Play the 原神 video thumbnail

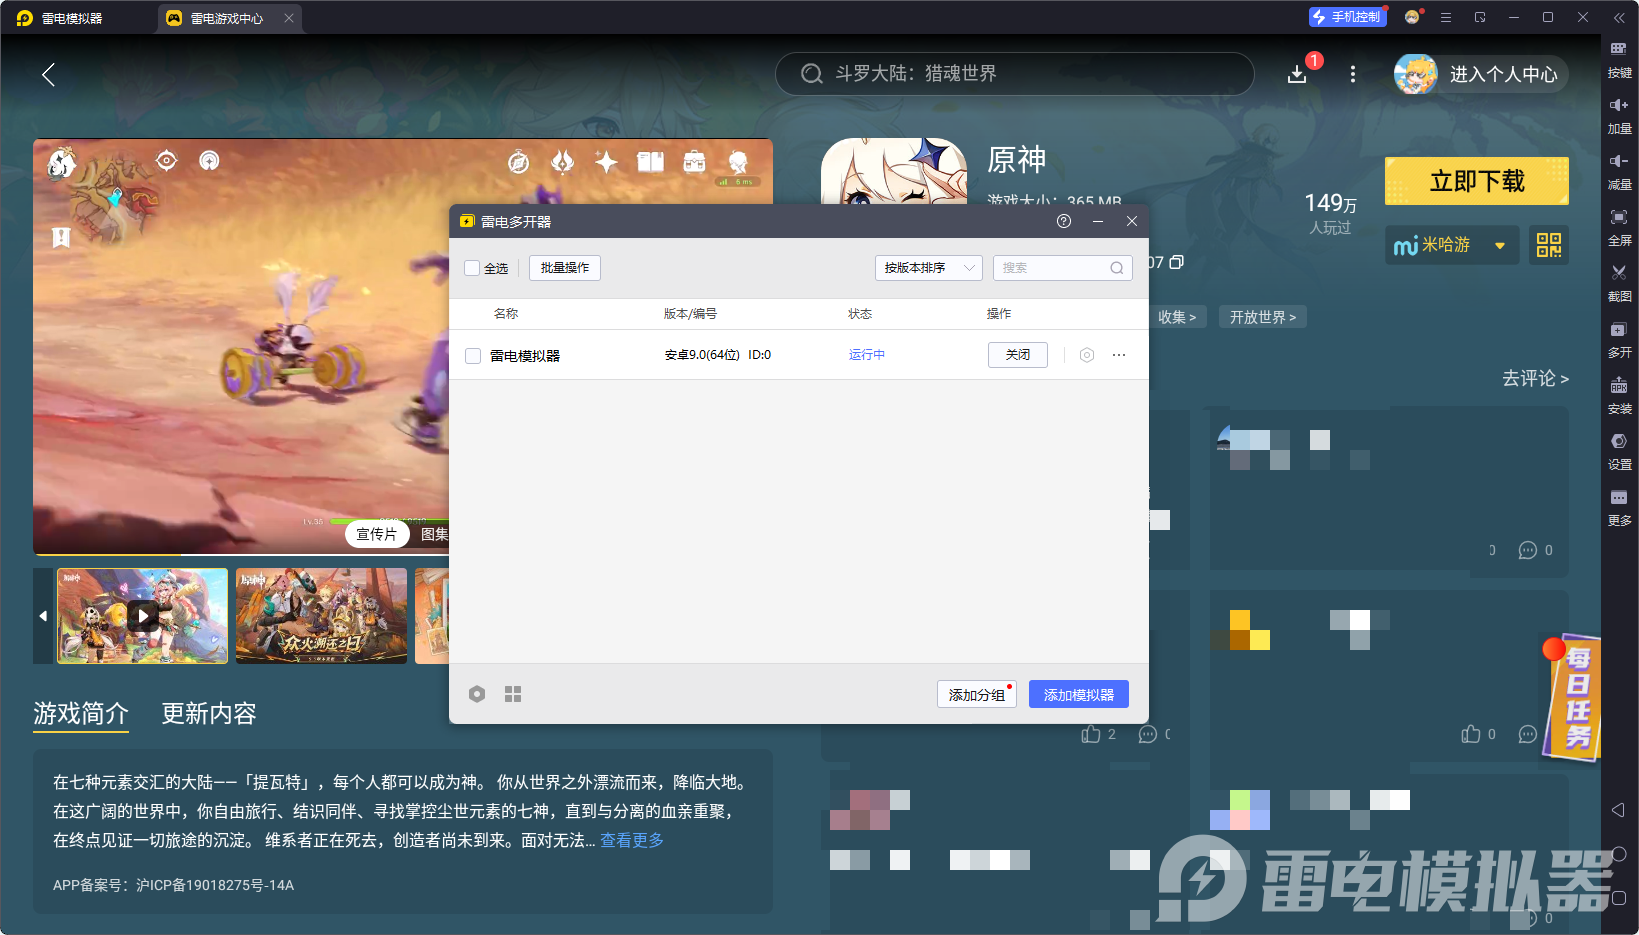point(142,615)
